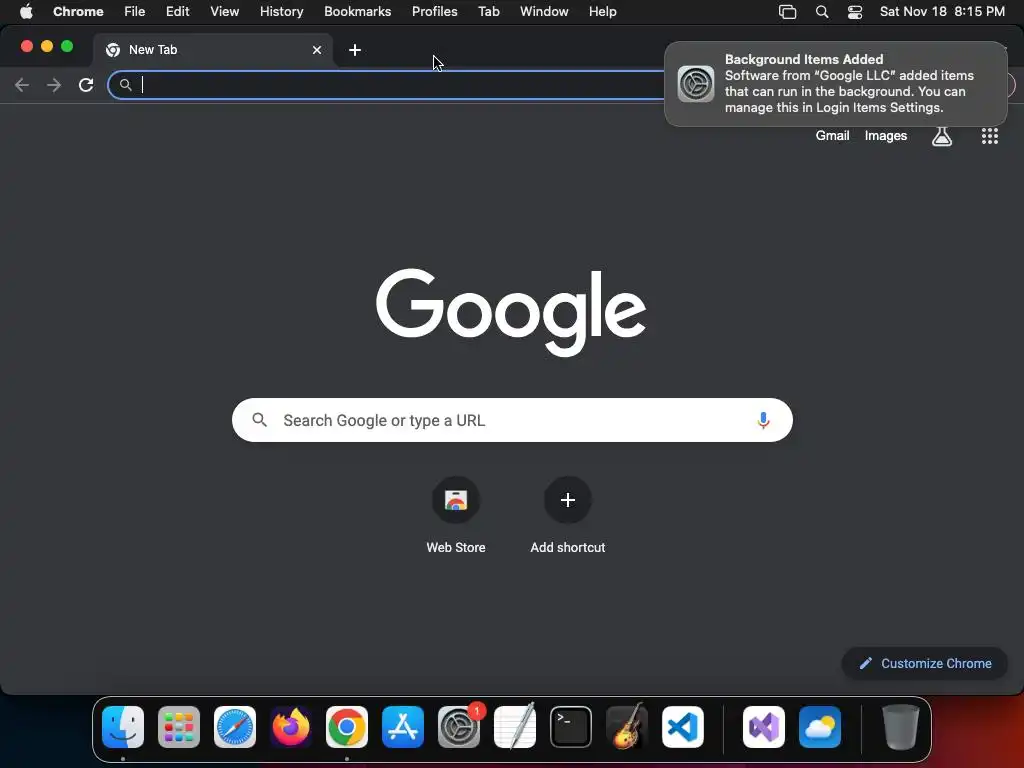Click the forward navigation arrow
The height and width of the screenshot is (768, 1024).
point(54,85)
